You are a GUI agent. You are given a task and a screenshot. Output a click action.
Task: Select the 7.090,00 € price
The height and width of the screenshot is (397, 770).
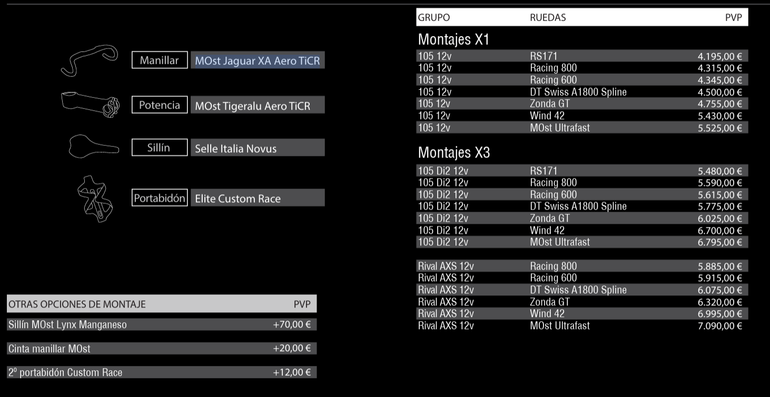click(x=719, y=325)
